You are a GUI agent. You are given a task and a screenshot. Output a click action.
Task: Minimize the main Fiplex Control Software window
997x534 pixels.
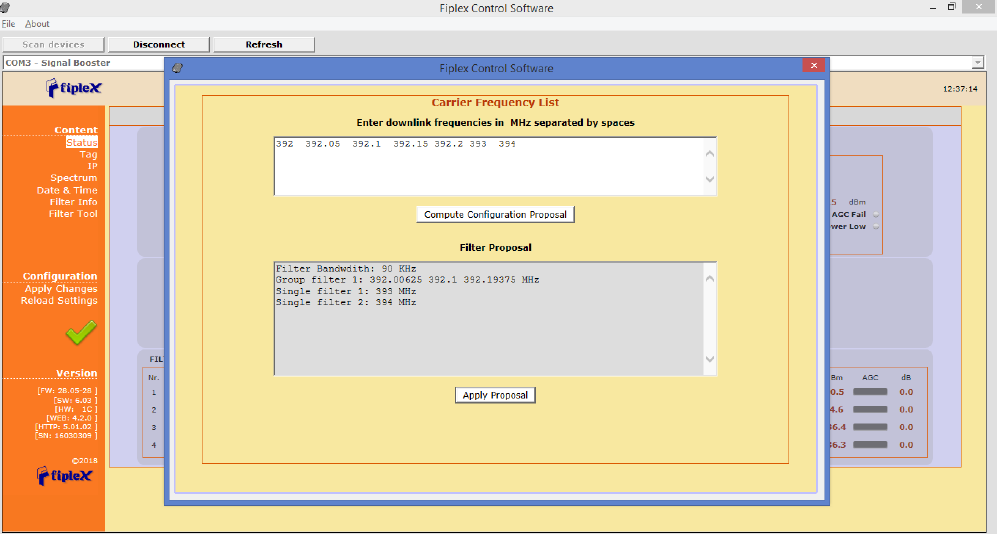click(933, 7)
